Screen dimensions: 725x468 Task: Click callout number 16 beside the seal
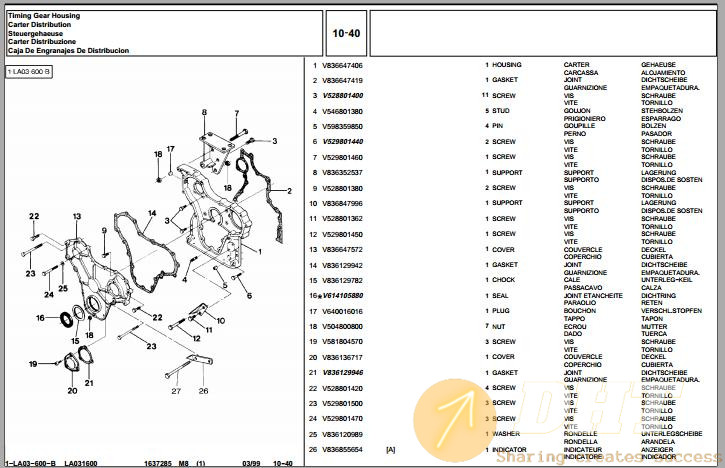40,318
